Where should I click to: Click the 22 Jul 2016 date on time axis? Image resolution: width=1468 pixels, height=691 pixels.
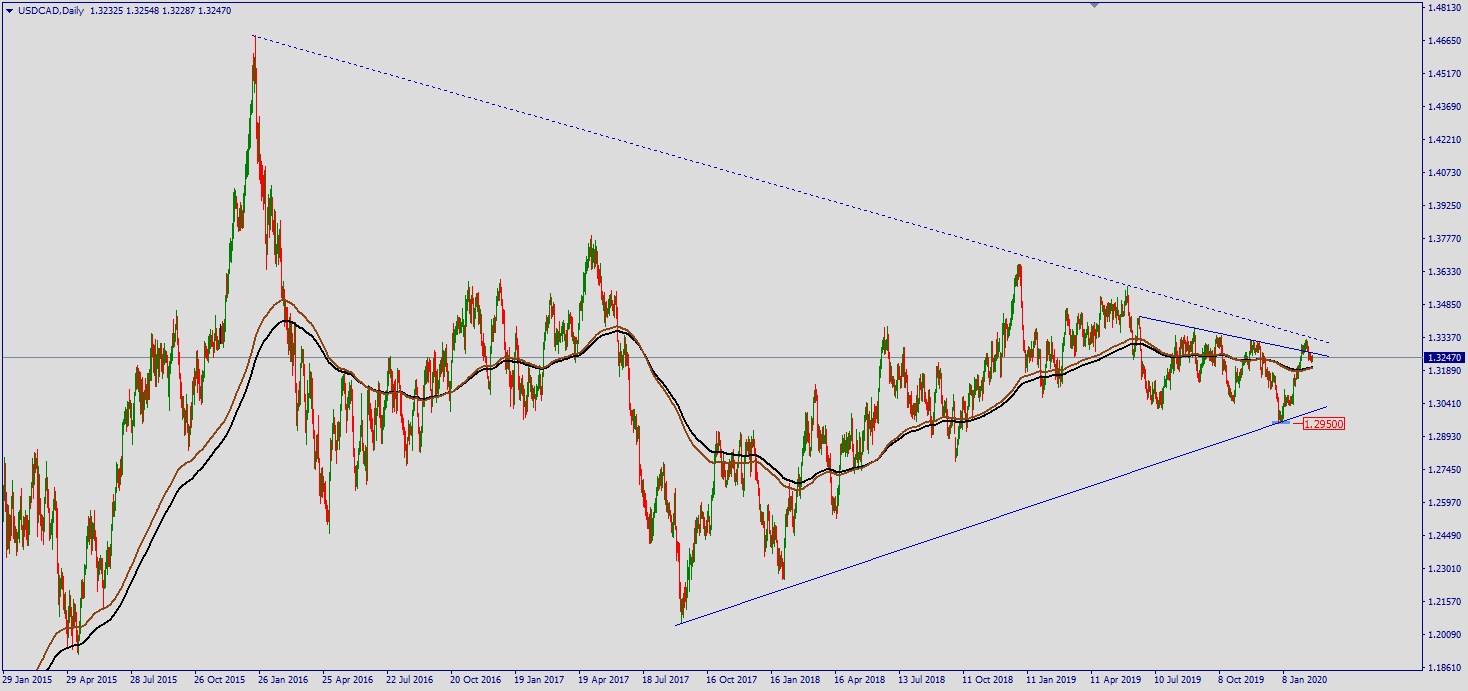pyautogui.click(x=412, y=679)
